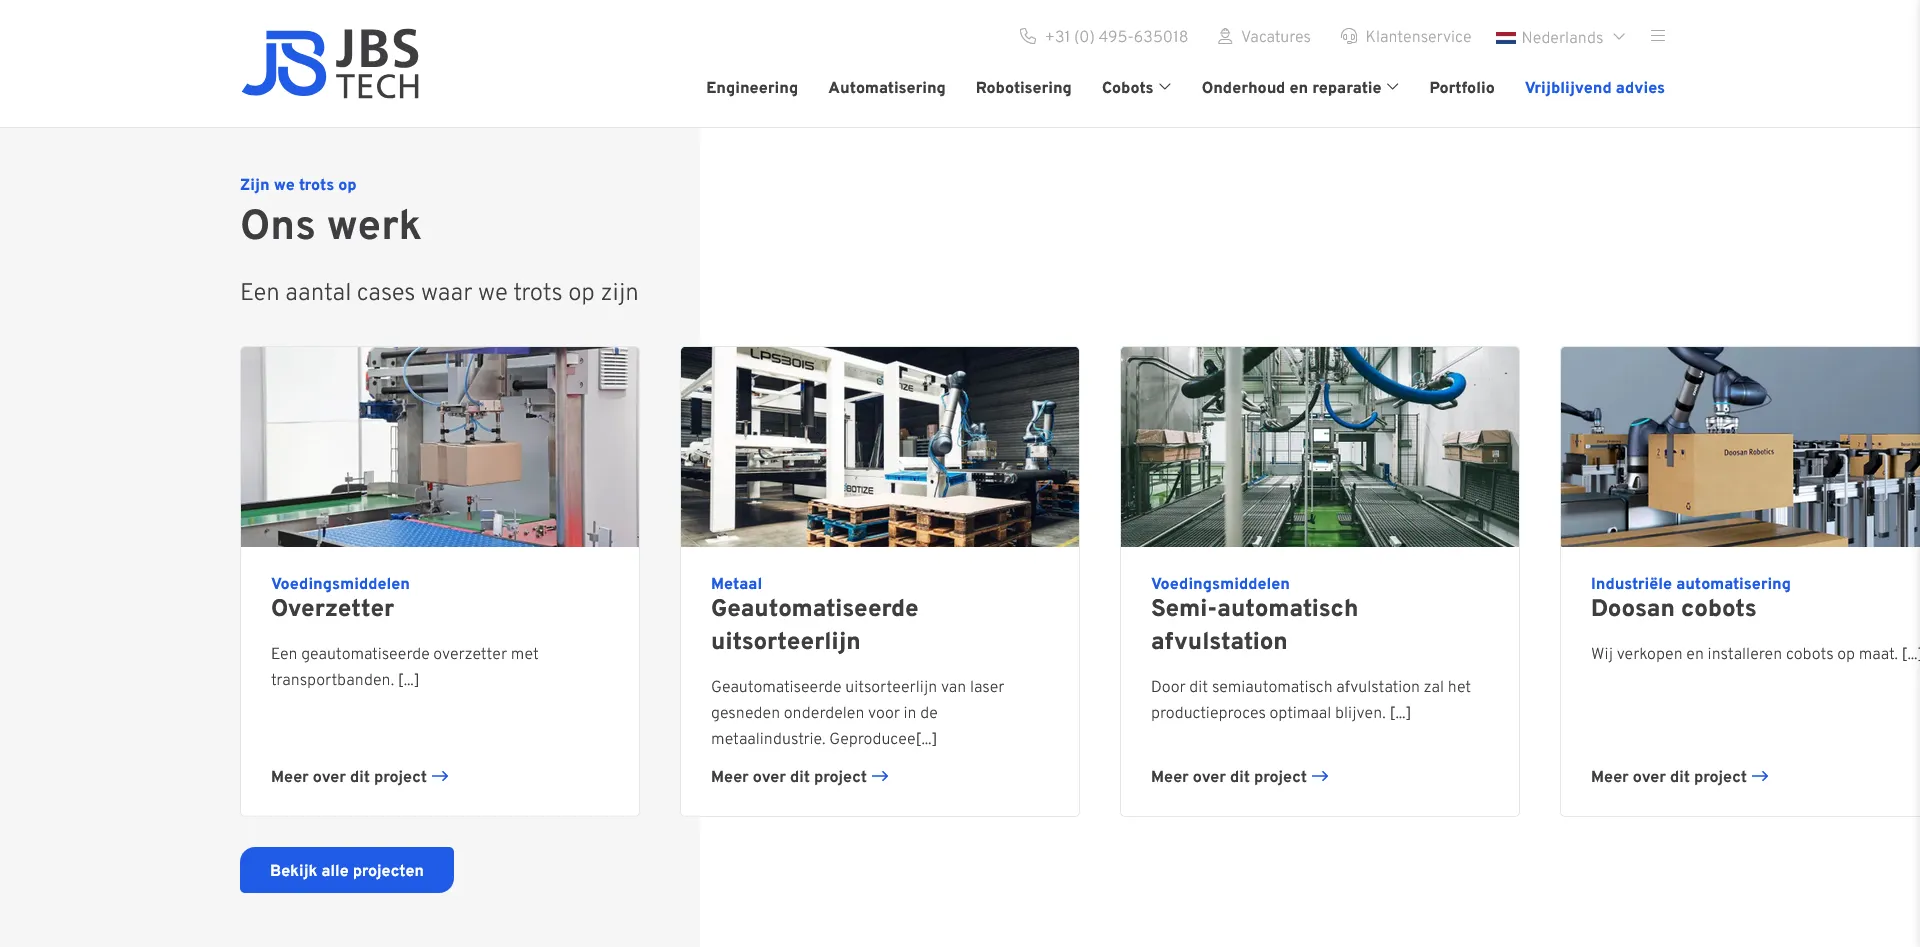
Task: Click the Vacatures person icon
Action: 1224,36
